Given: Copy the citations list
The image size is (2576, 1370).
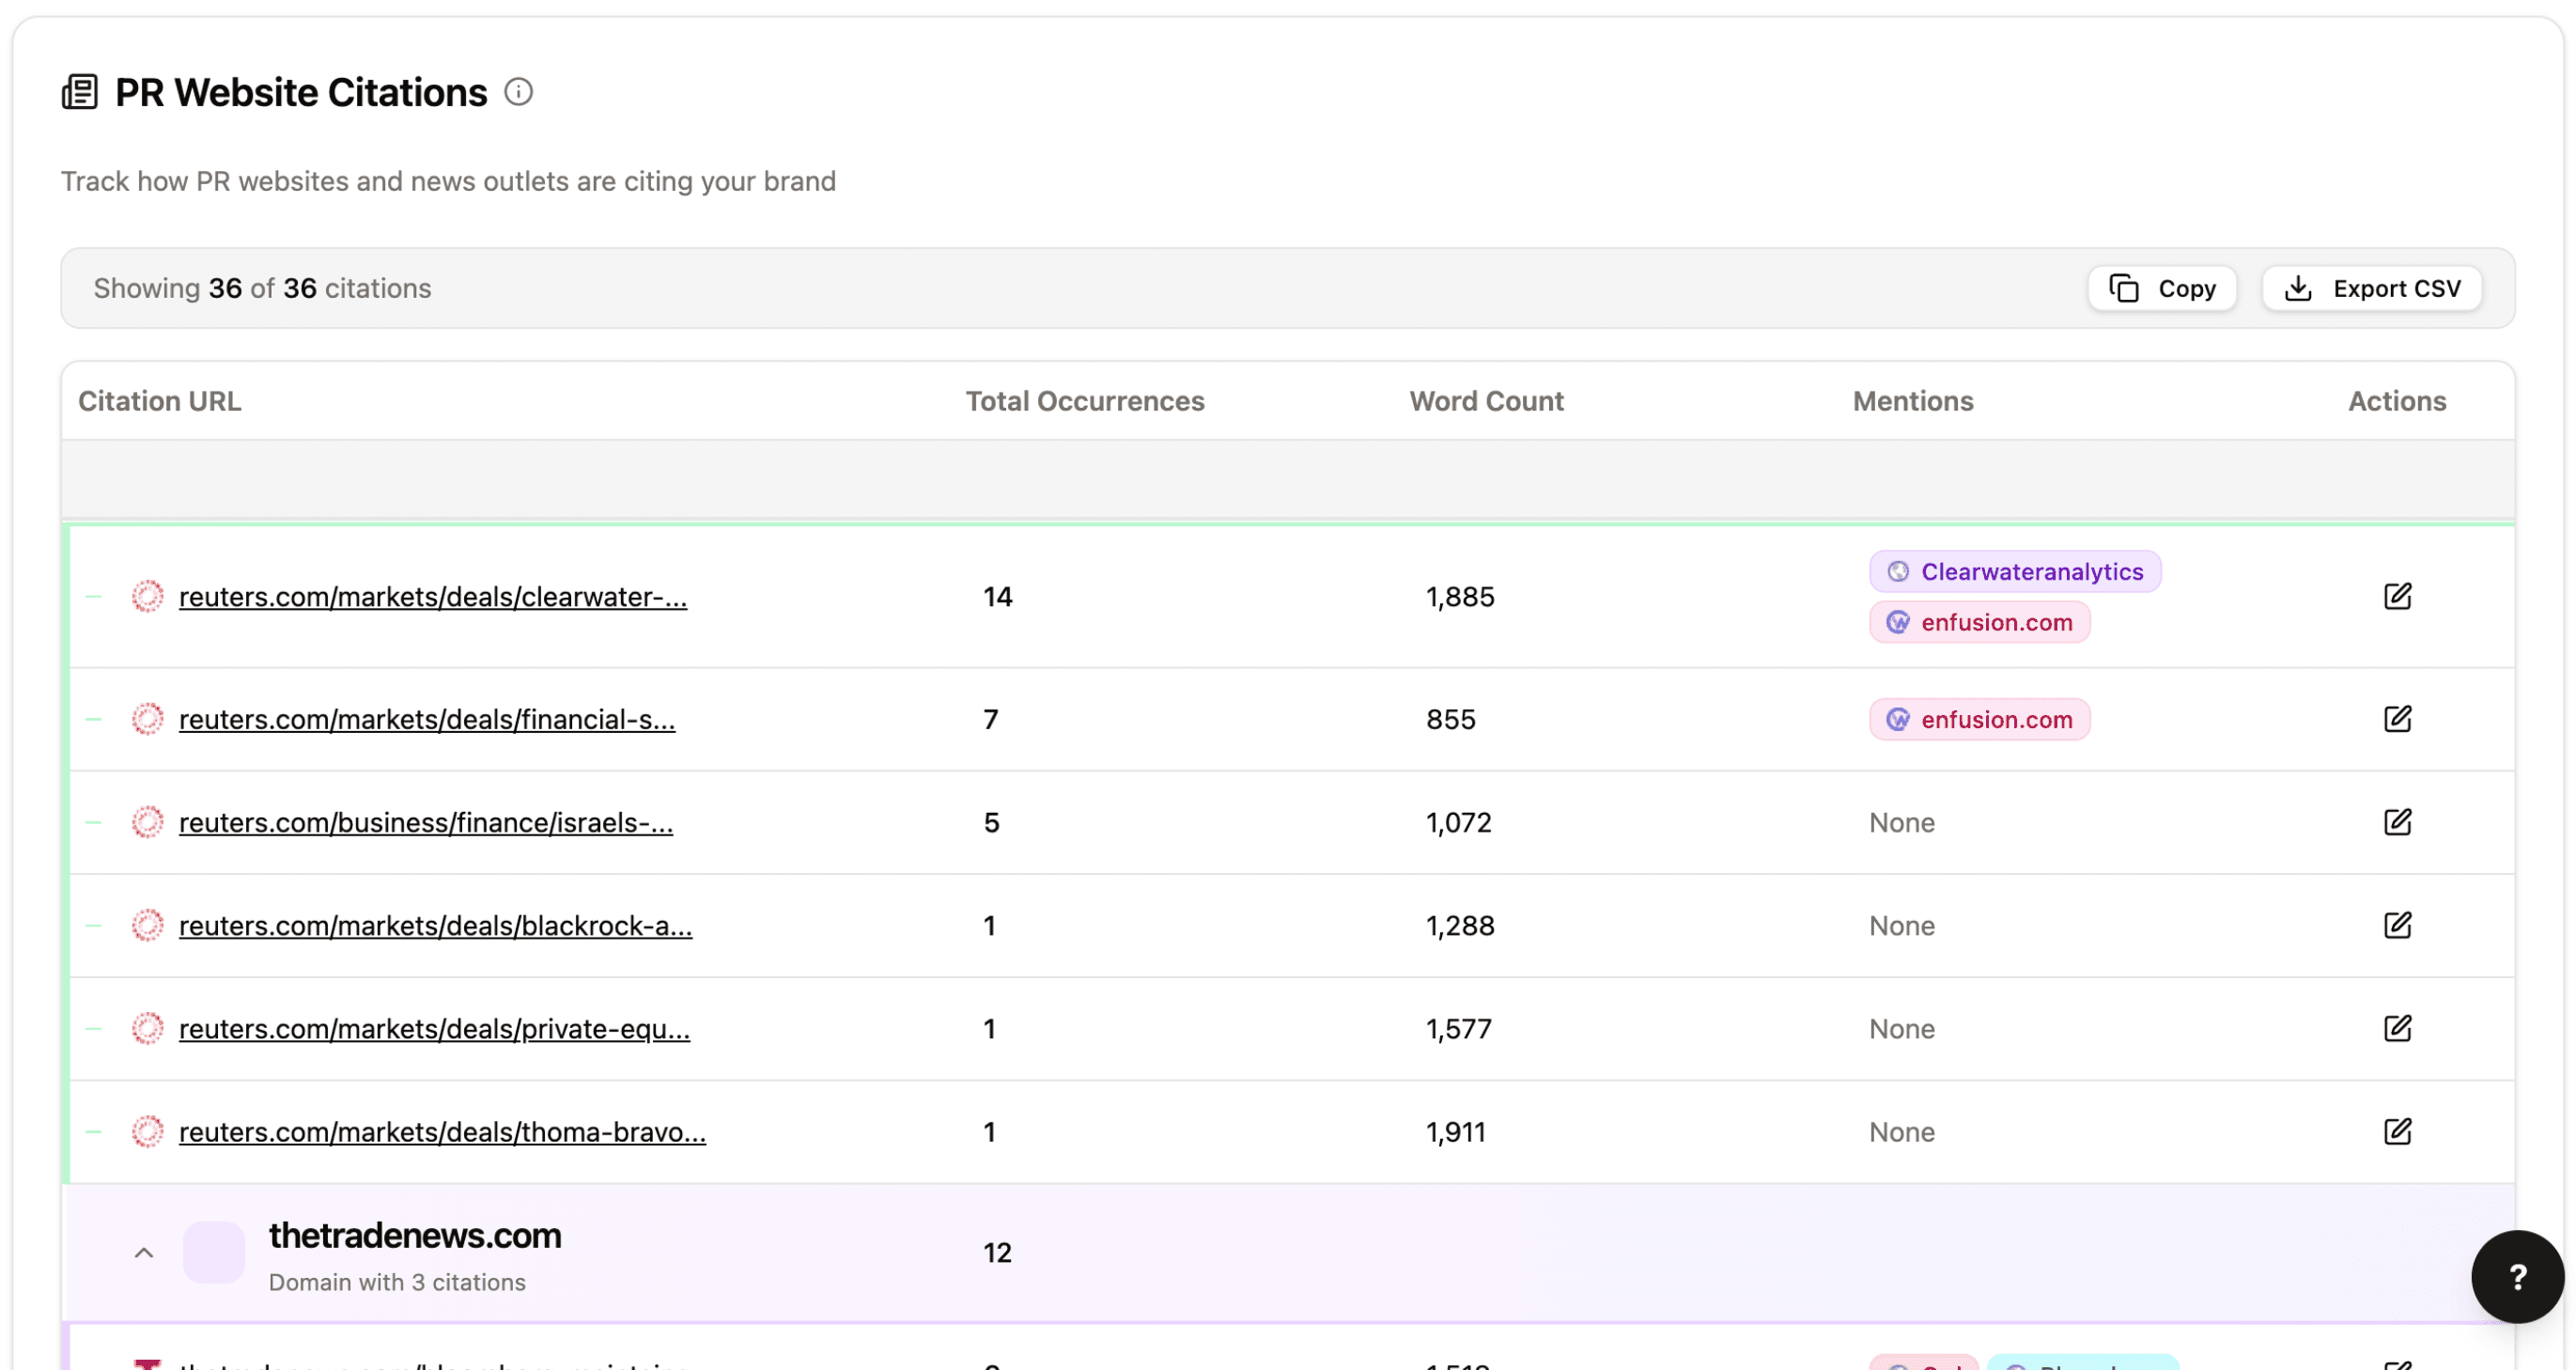Looking at the screenshot, I should 2161,288.
